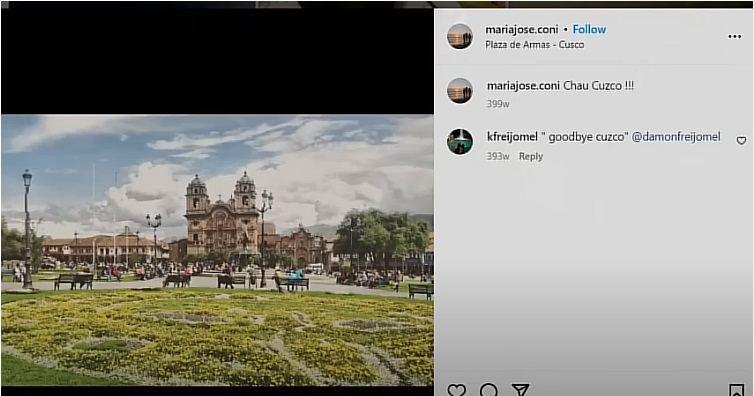Screen dimensions: 754x396
Task: Open the three-dot more options menu
Action: (x=734, y=37)
